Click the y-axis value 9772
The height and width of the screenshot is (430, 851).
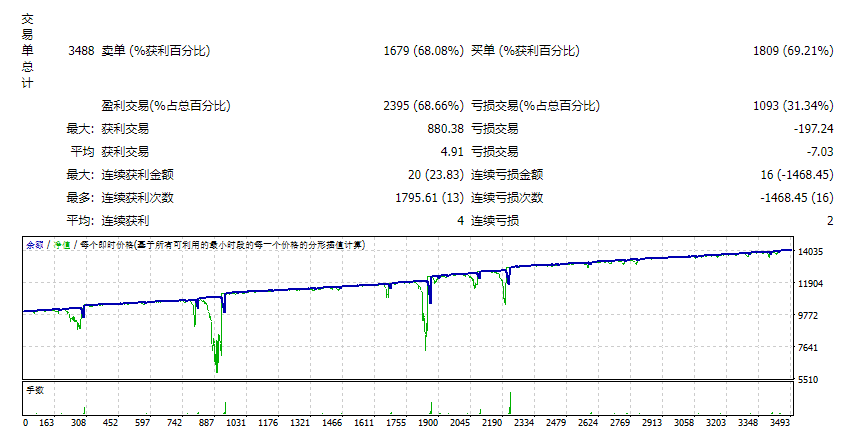[x=808, y=315]
